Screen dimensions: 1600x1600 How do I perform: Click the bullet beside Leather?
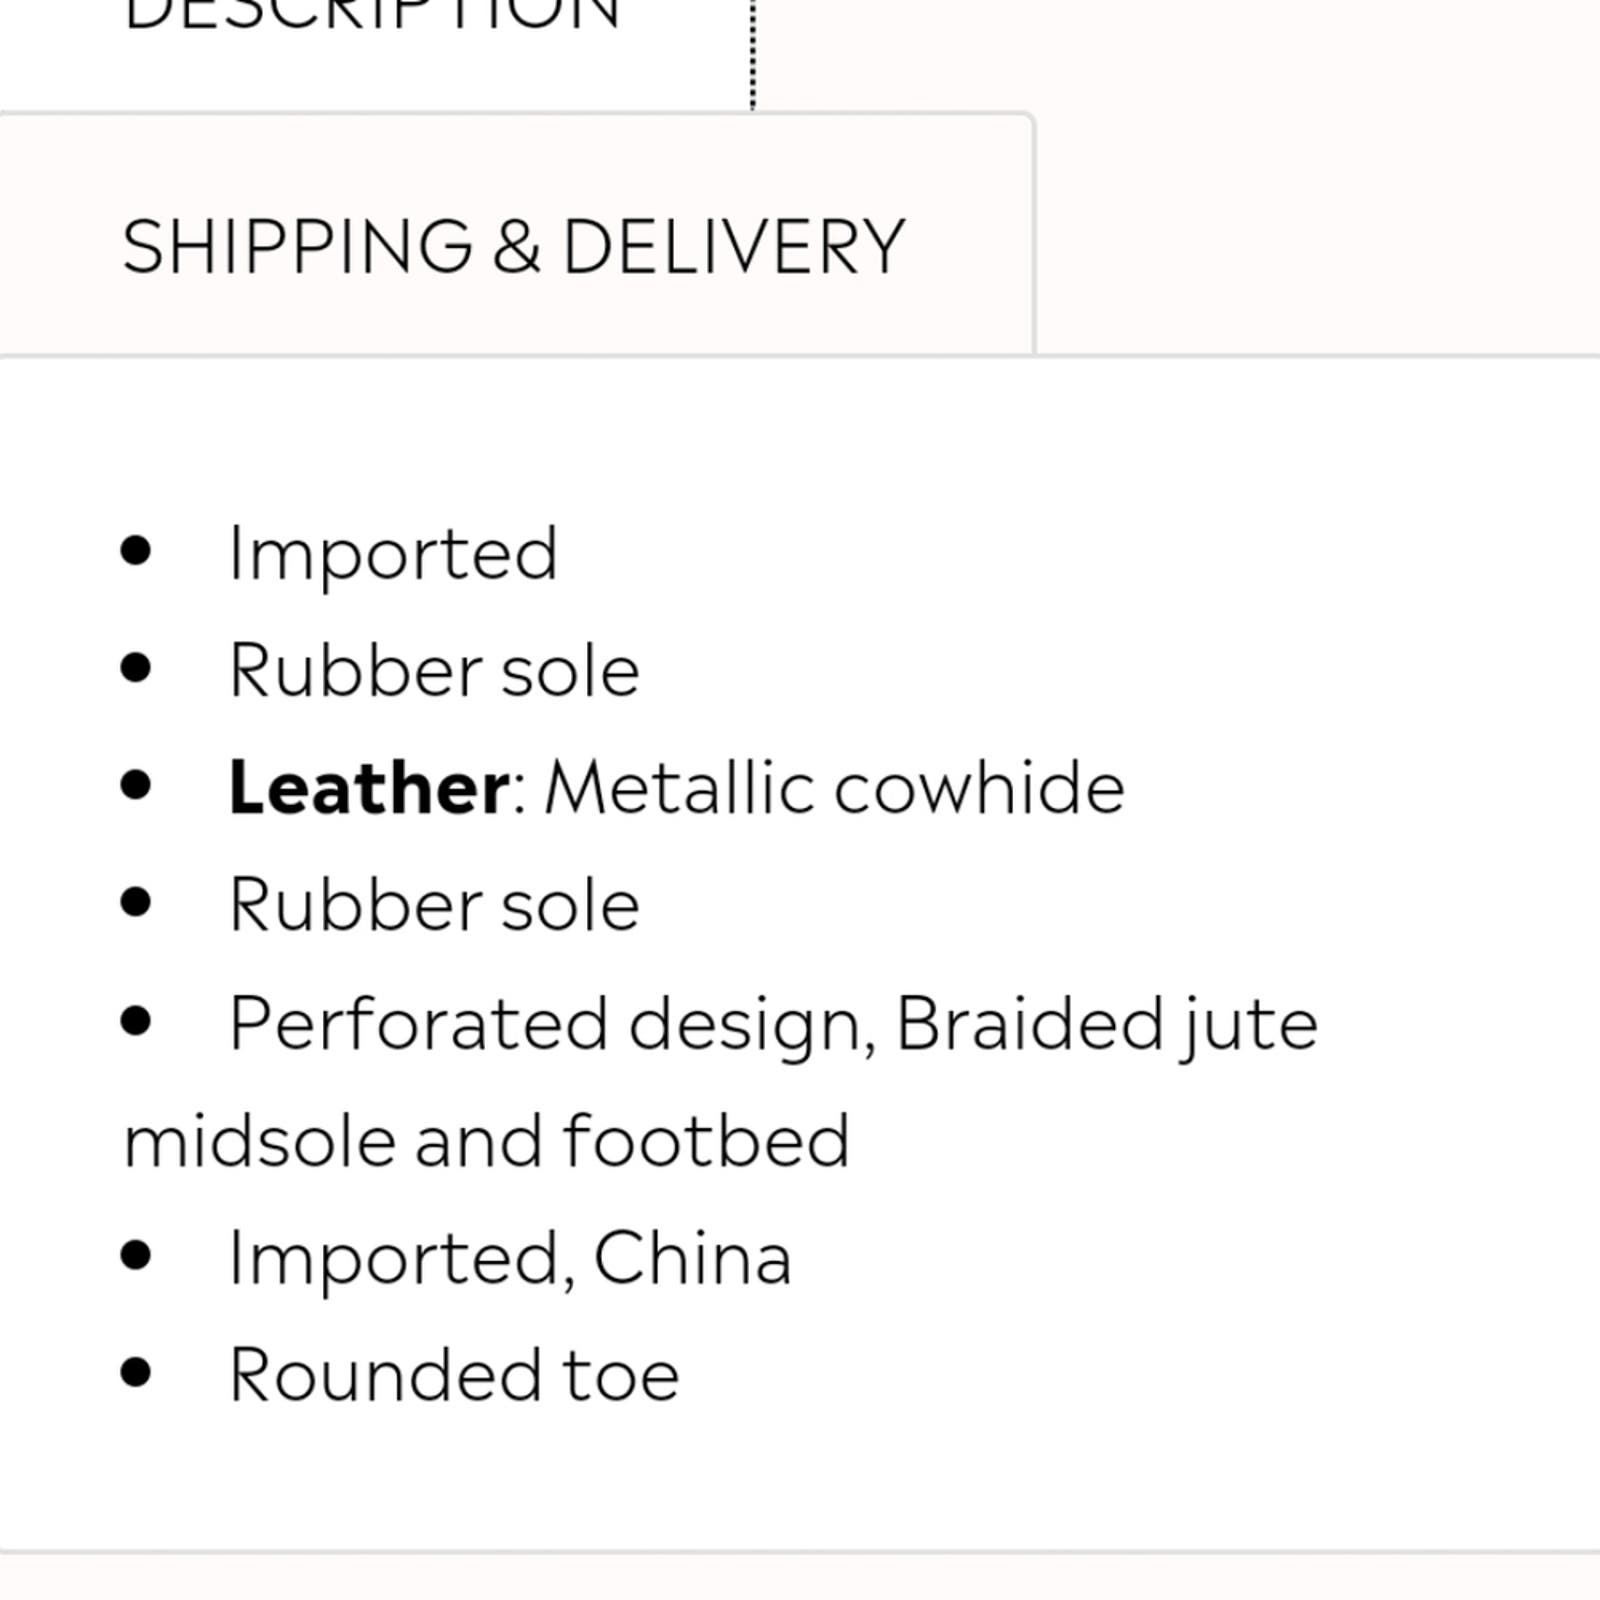point(135,785)
